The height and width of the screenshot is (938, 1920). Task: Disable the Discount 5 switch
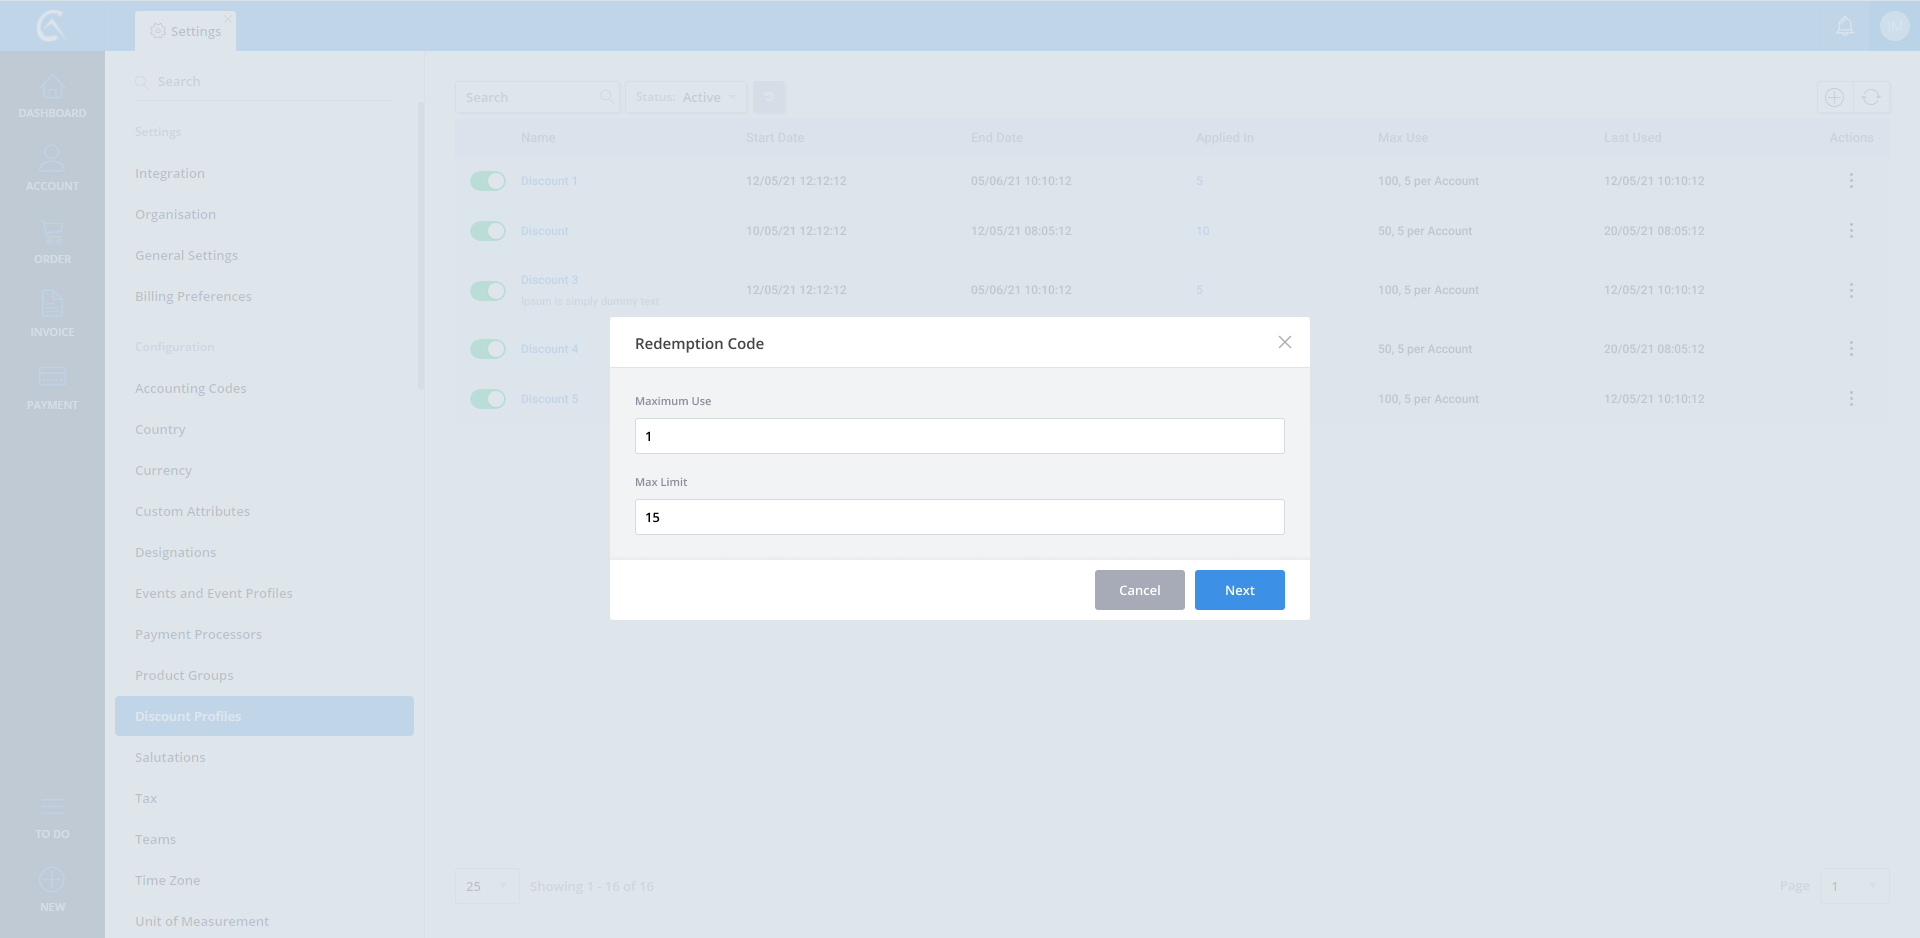(488, 399)
